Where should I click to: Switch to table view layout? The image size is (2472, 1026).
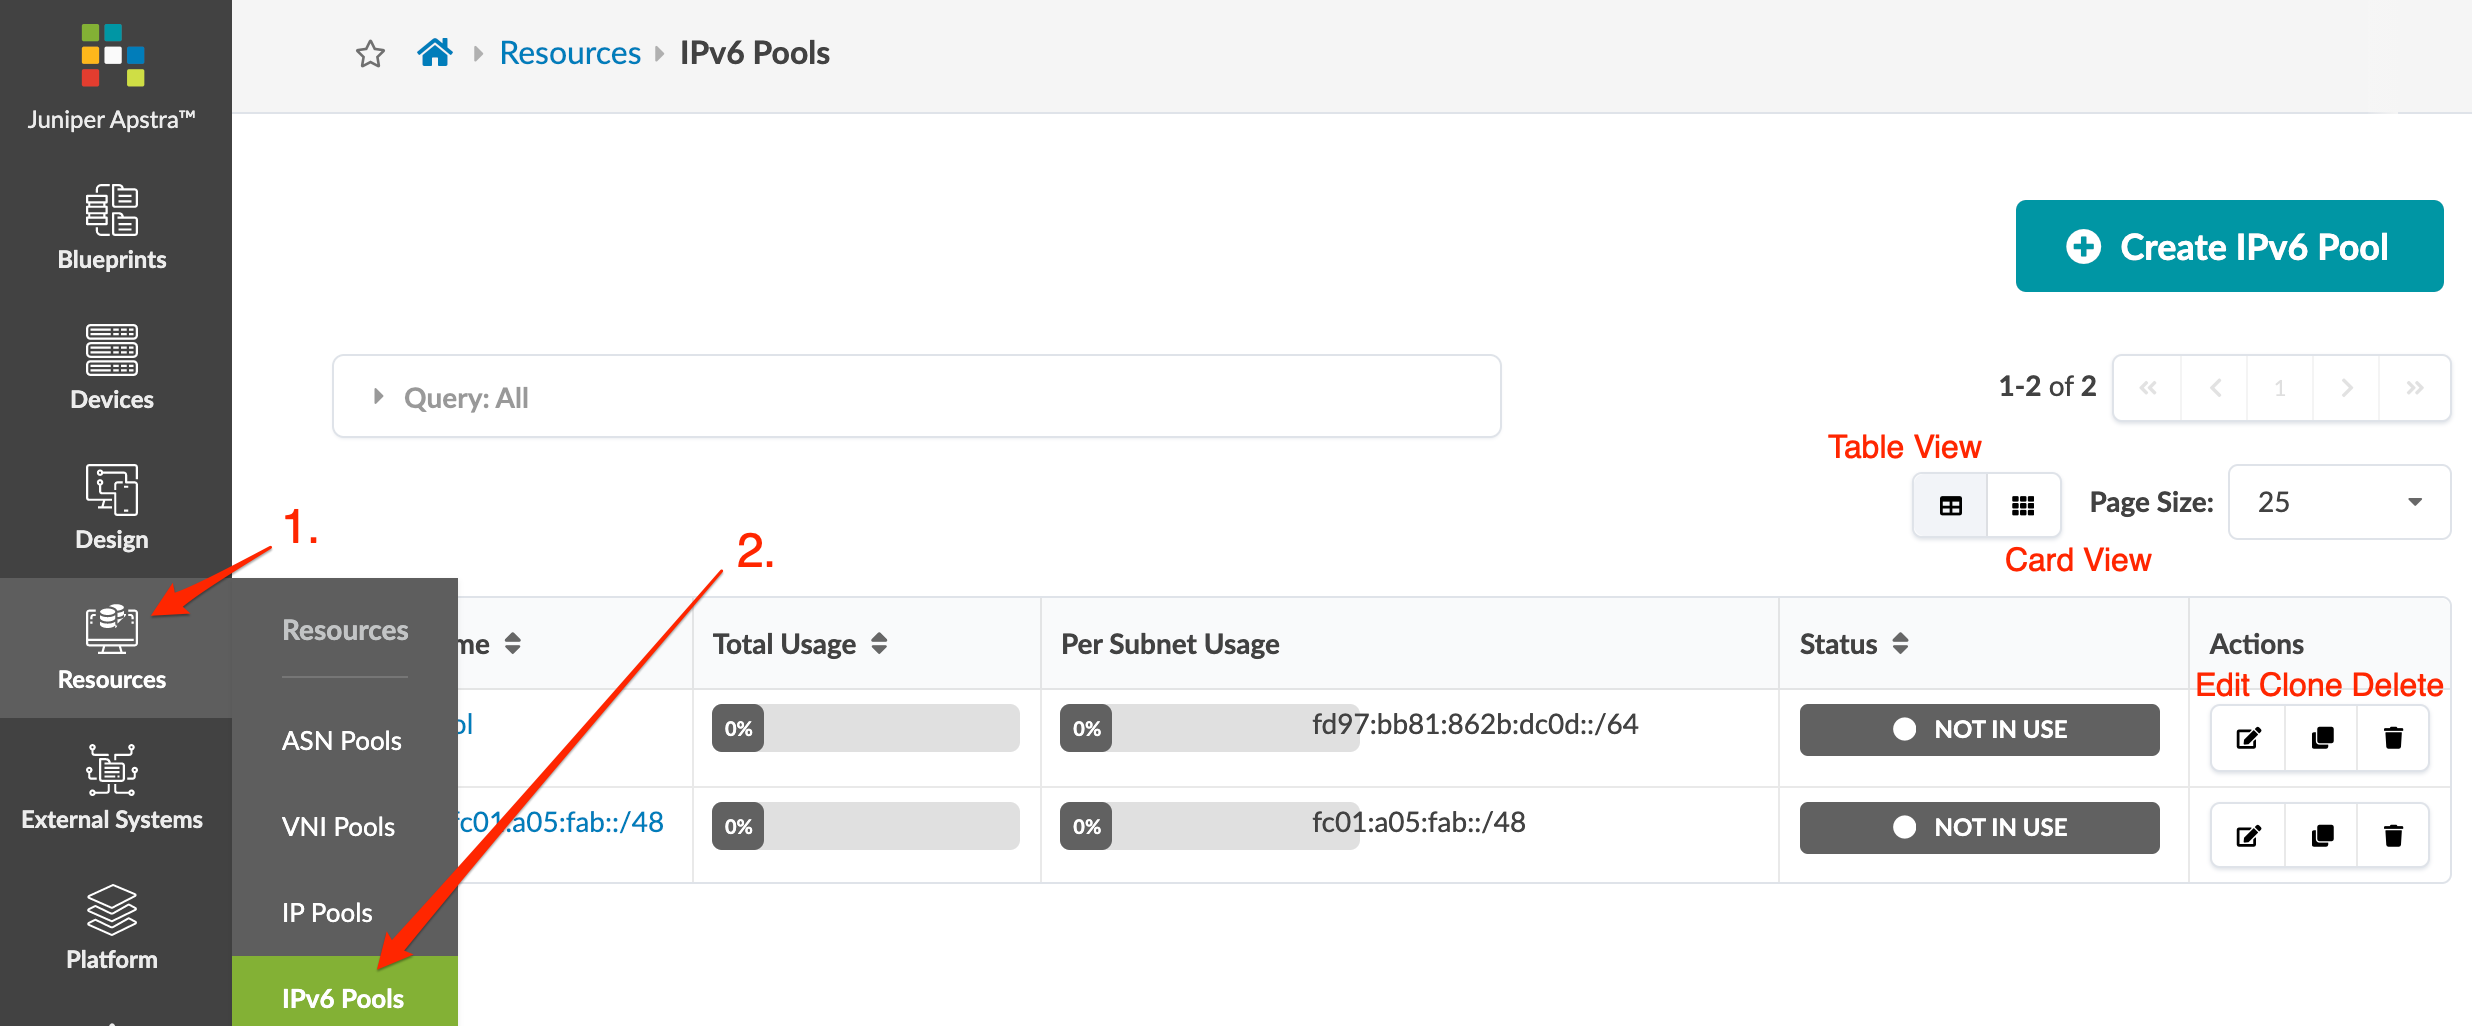(1950, 506)
